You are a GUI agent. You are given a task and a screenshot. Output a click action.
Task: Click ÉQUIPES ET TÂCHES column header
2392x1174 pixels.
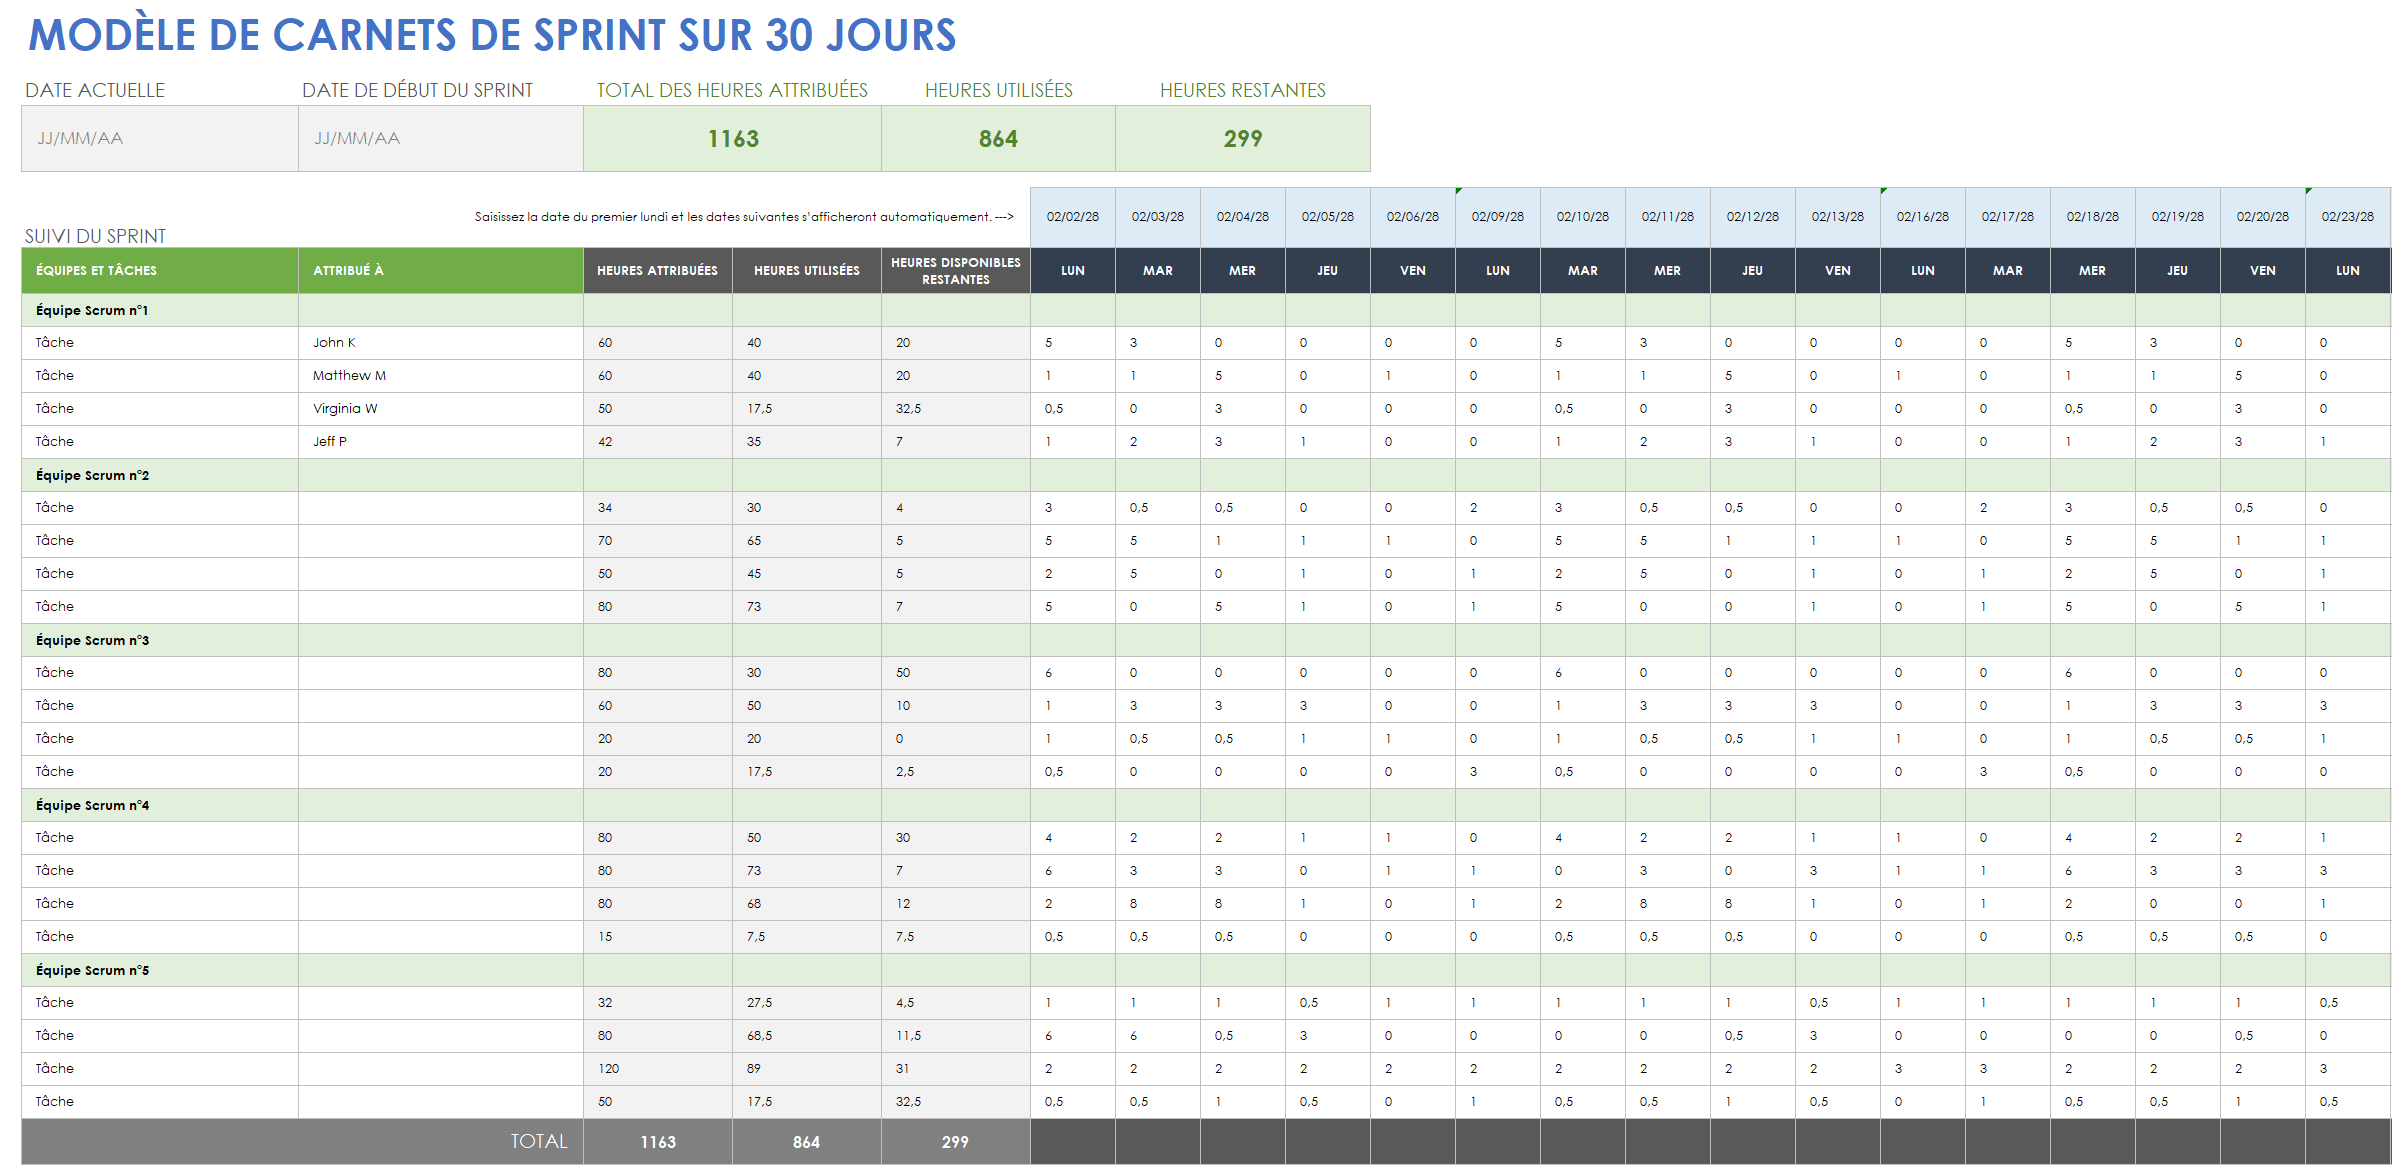coord(160,271)
